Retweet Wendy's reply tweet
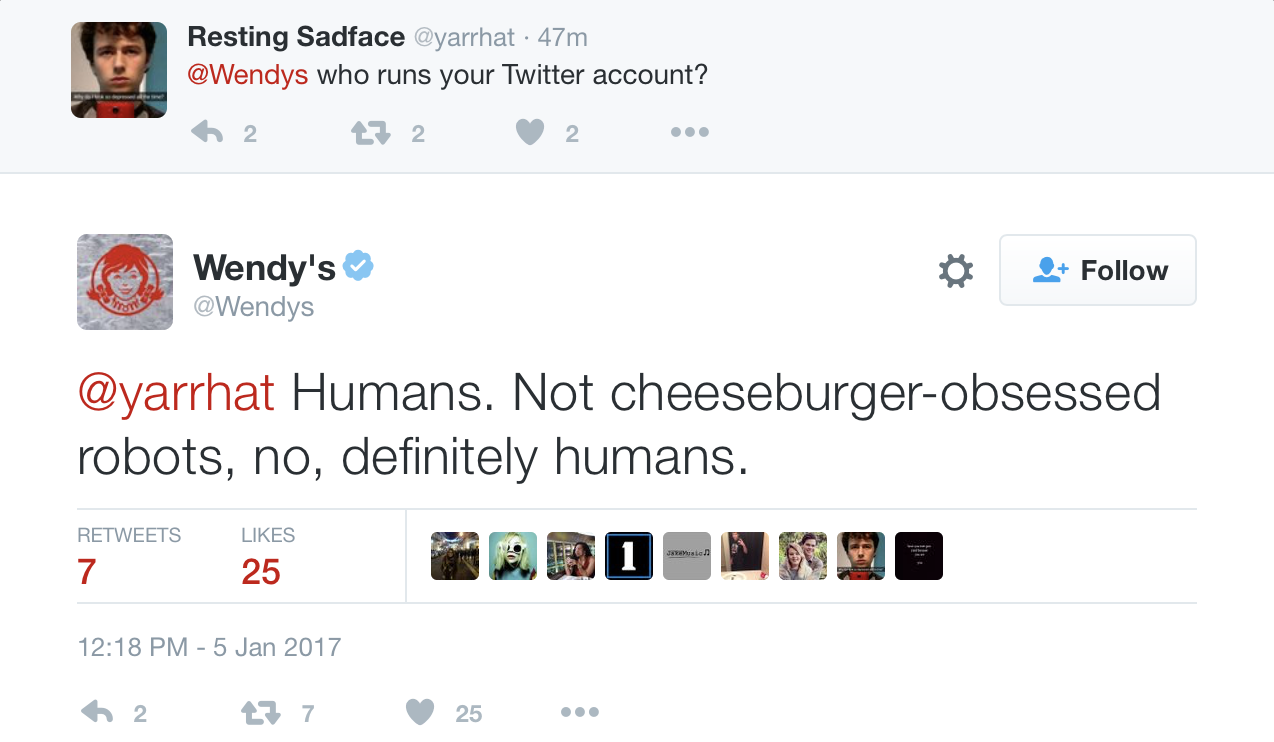The image size is (1274, 742). click(x=262, y=712)
